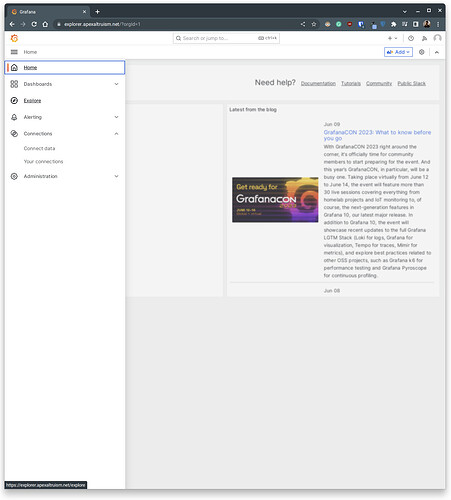The width and height of the screenshot is (451, 500).
Task: Open the tab search dropdown arrow
Action: pos(405,12)
